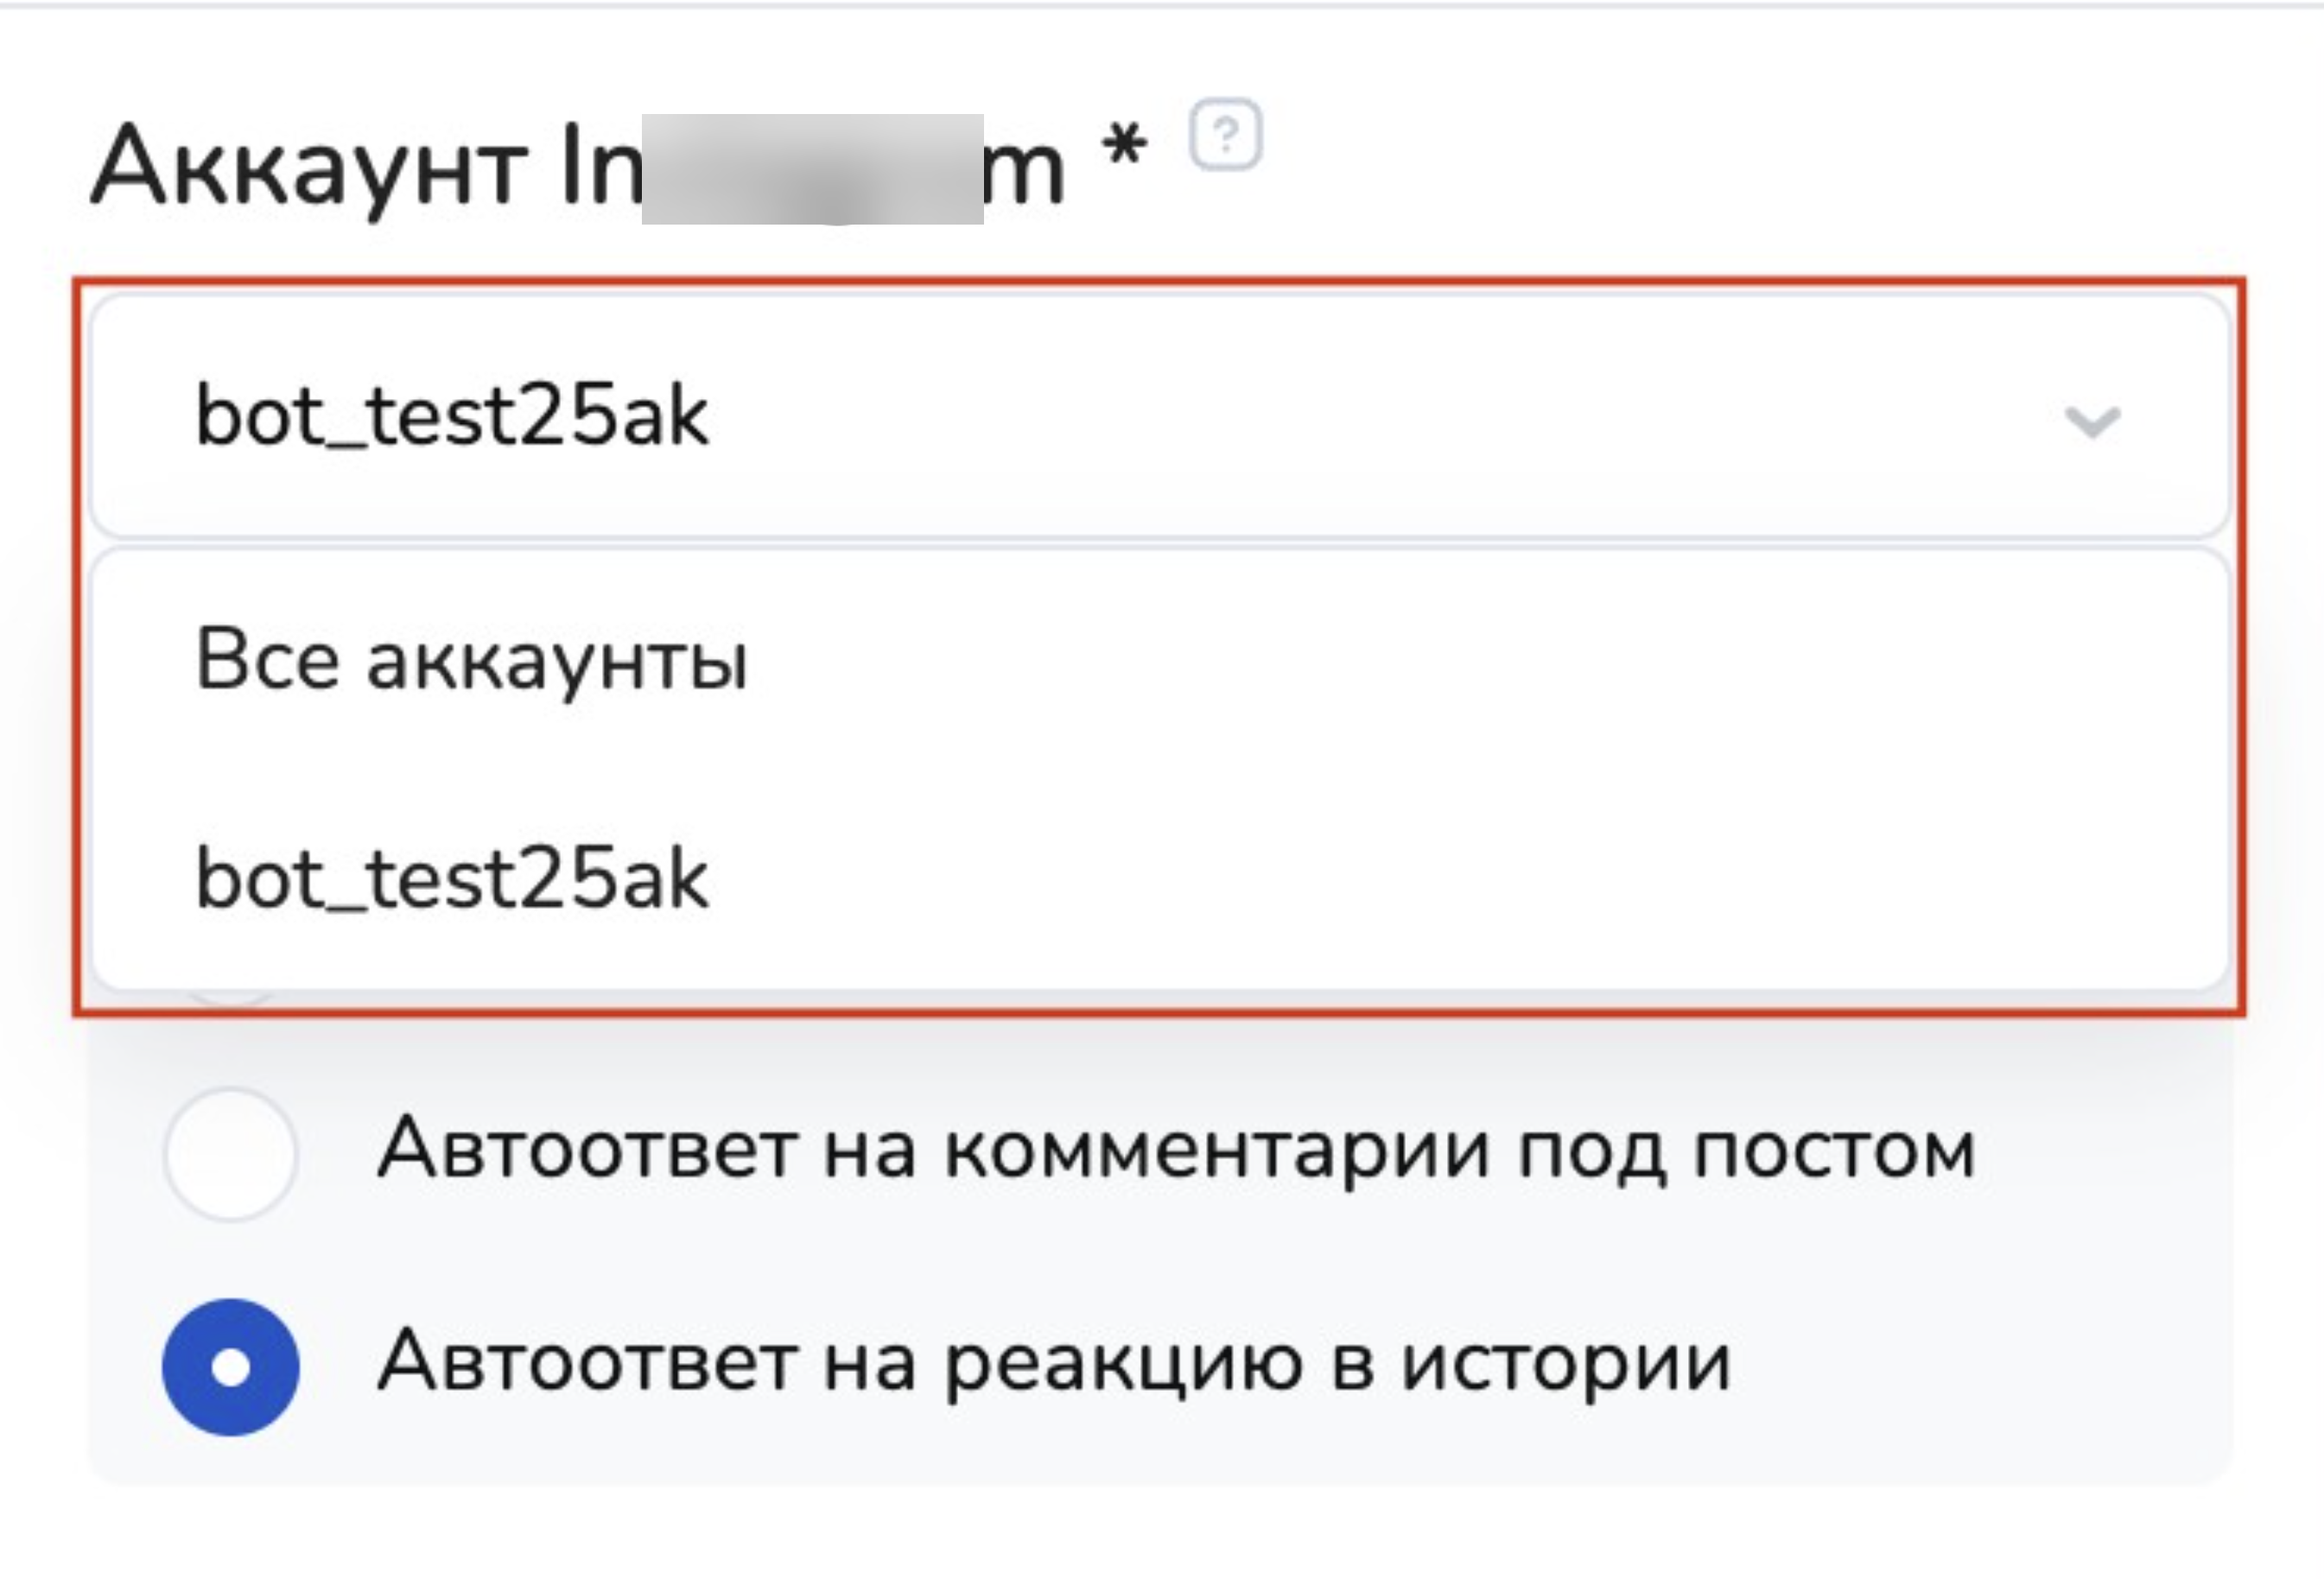2324x1579 pixels.
Task: Select radio for "Автоответ на комментарии под постом"
Action: [x=231, y=1153]
